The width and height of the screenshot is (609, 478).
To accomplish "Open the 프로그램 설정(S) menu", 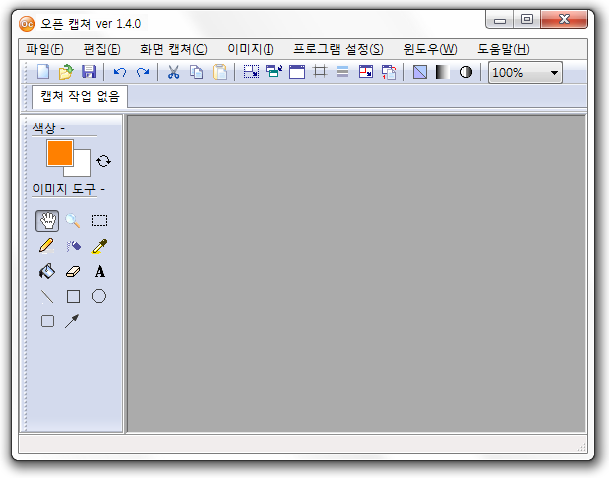I will point(338,49).
